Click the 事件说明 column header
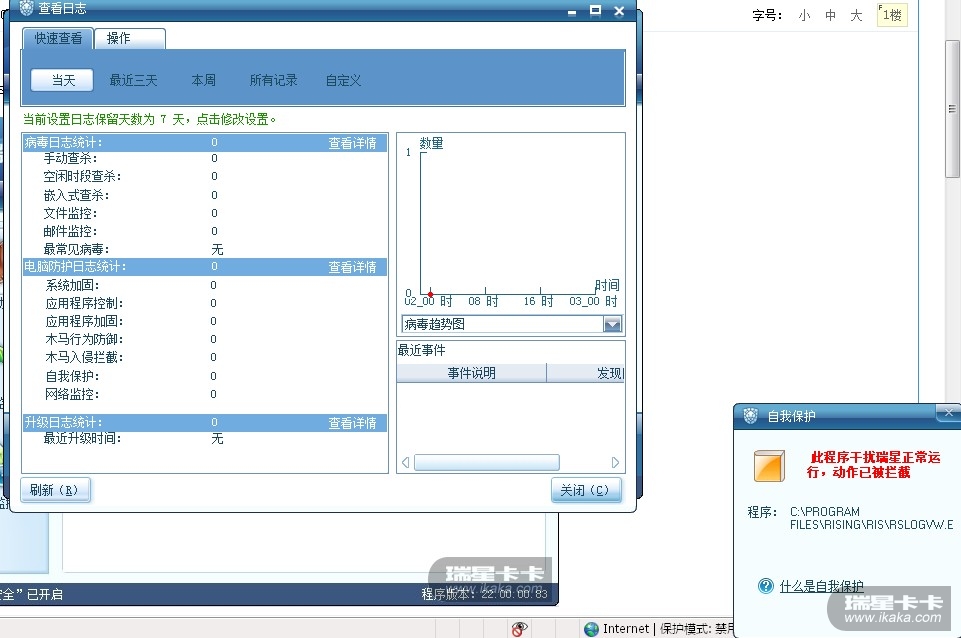Screen dimensions: 961x638 pyautogui.click(x=471, y=373)
